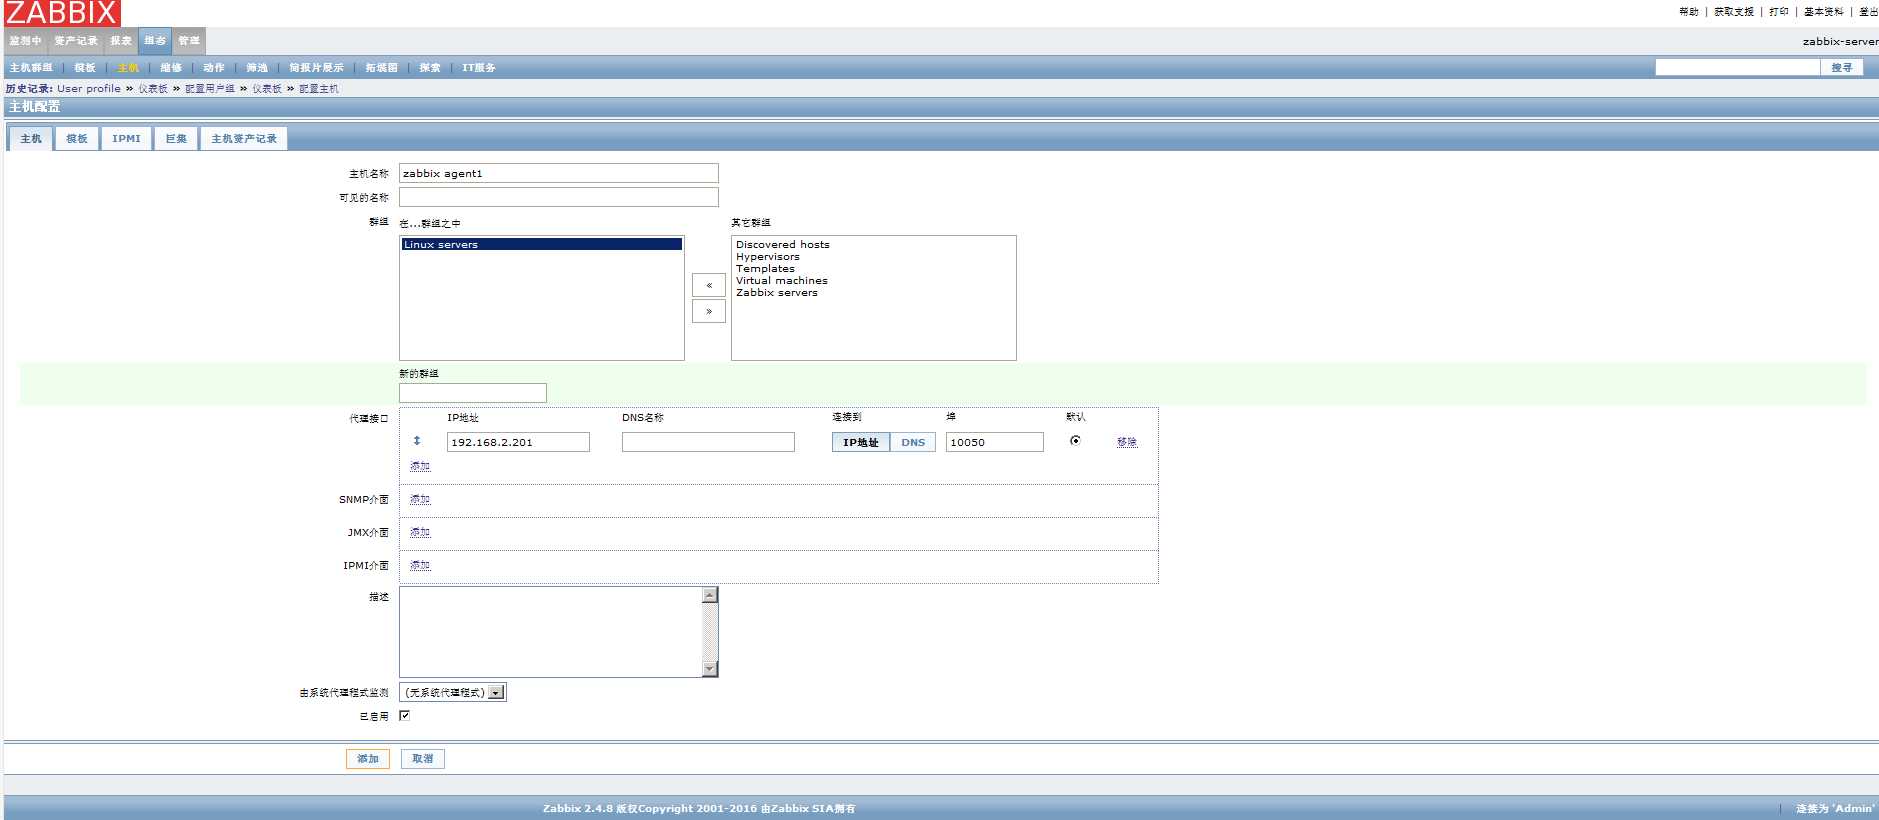Switch connect-to toggle to IP地址

pos(860,442)
